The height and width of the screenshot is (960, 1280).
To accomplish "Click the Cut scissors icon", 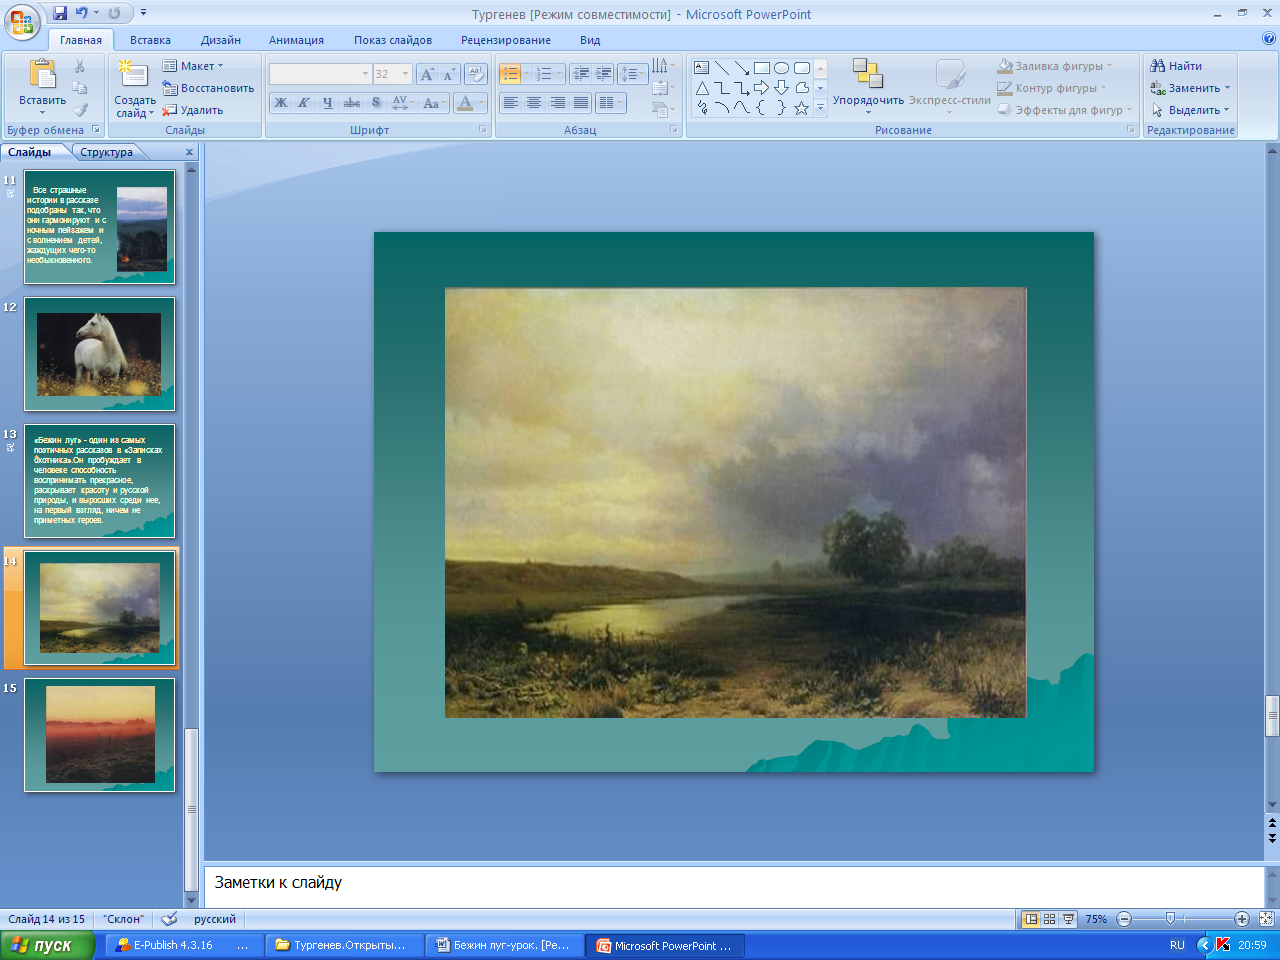I will pyautogui.click(x=80, y=66).
